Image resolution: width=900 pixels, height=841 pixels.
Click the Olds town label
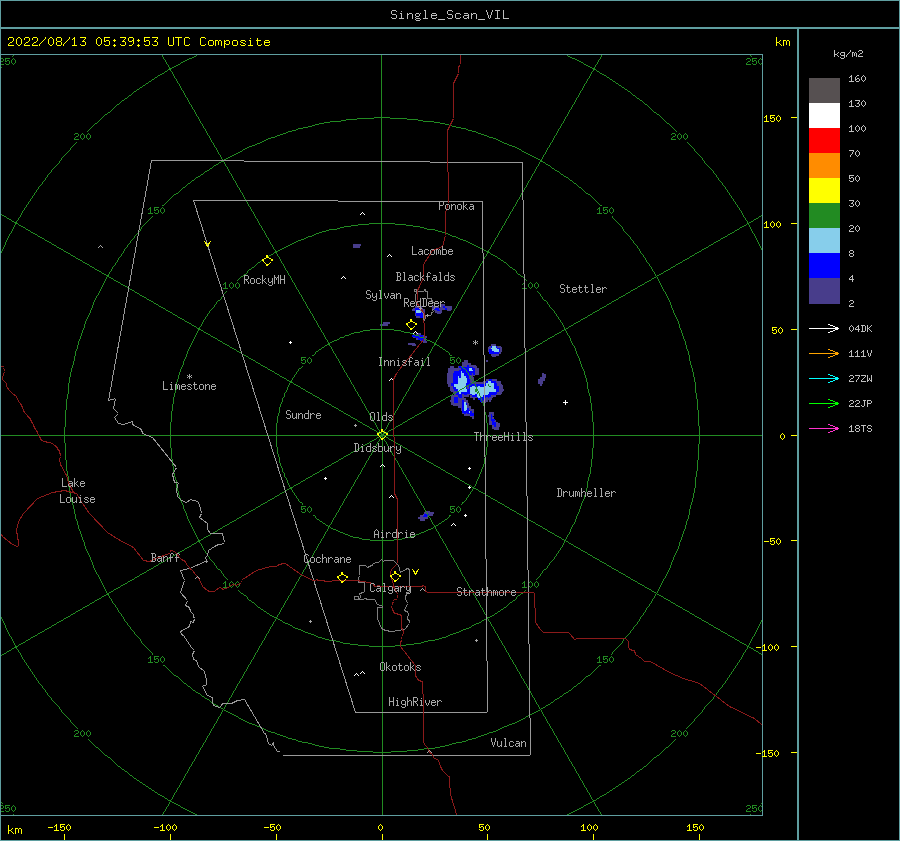click(381, 417)
